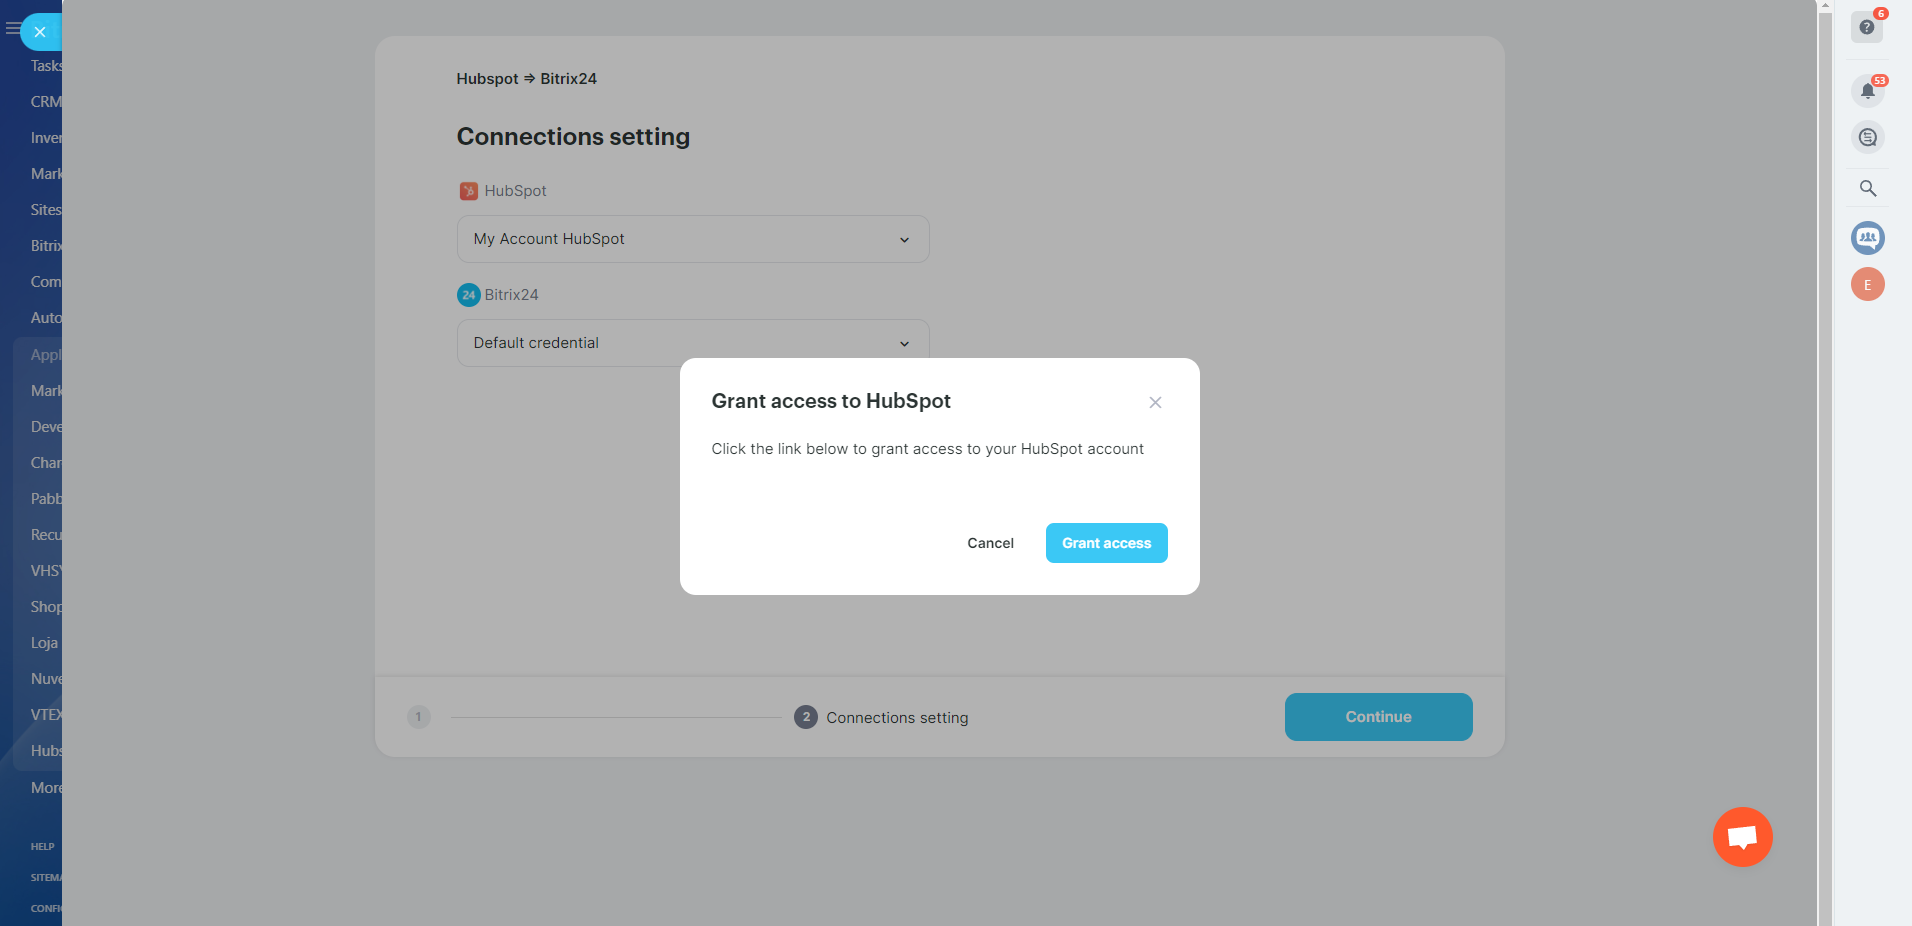Open the orange live chat widget
The height and width of the screenshot is (926, 1912).
tap(1742, 837)
